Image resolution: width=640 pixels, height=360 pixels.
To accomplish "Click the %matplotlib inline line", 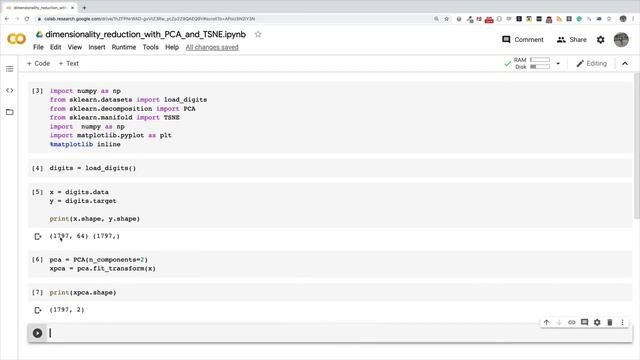I will pos(85,144).
